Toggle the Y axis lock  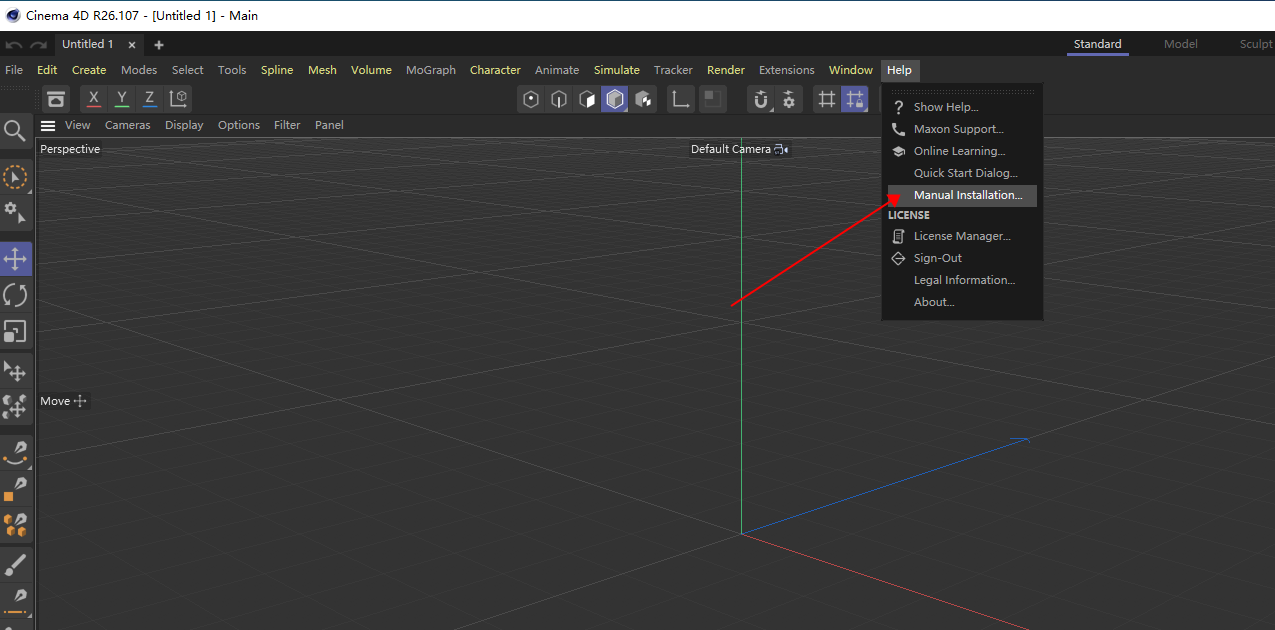tap(120, 98)
